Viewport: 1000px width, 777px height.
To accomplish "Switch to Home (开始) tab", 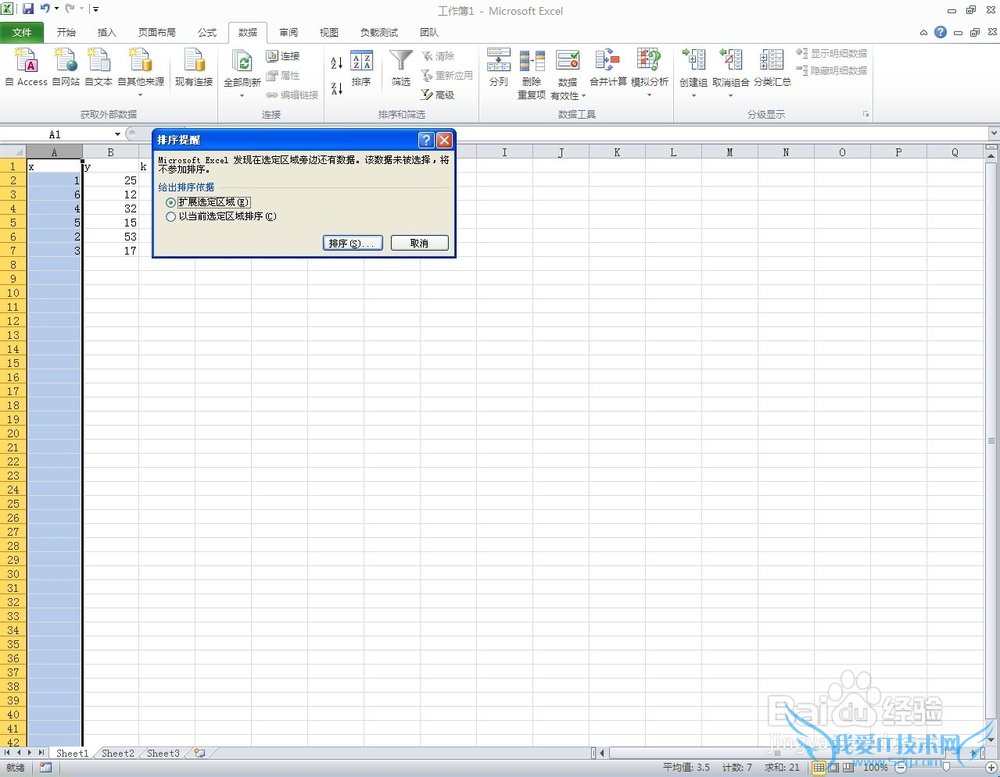I will [66, 33].
